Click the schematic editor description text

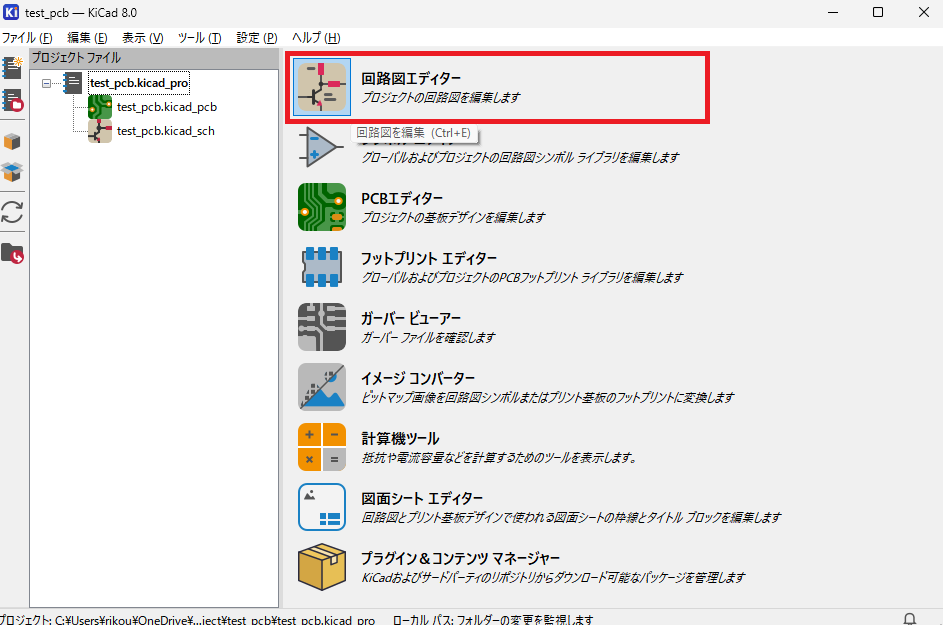pos(440,97)
